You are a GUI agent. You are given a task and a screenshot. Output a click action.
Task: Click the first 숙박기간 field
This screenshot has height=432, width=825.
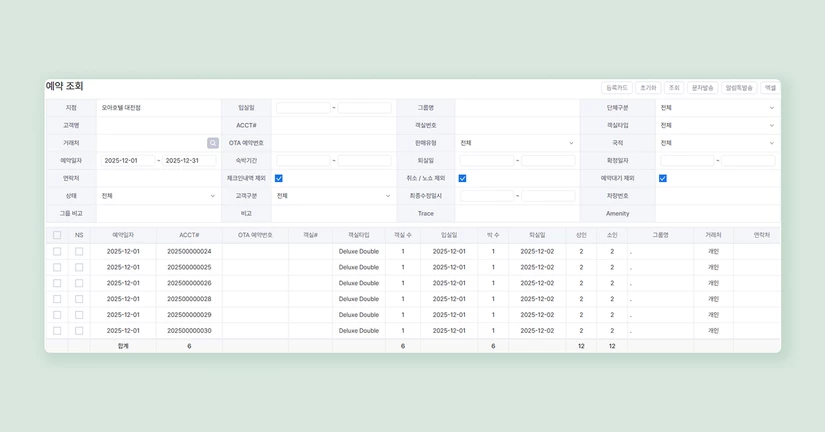click(x=303, y=160)
